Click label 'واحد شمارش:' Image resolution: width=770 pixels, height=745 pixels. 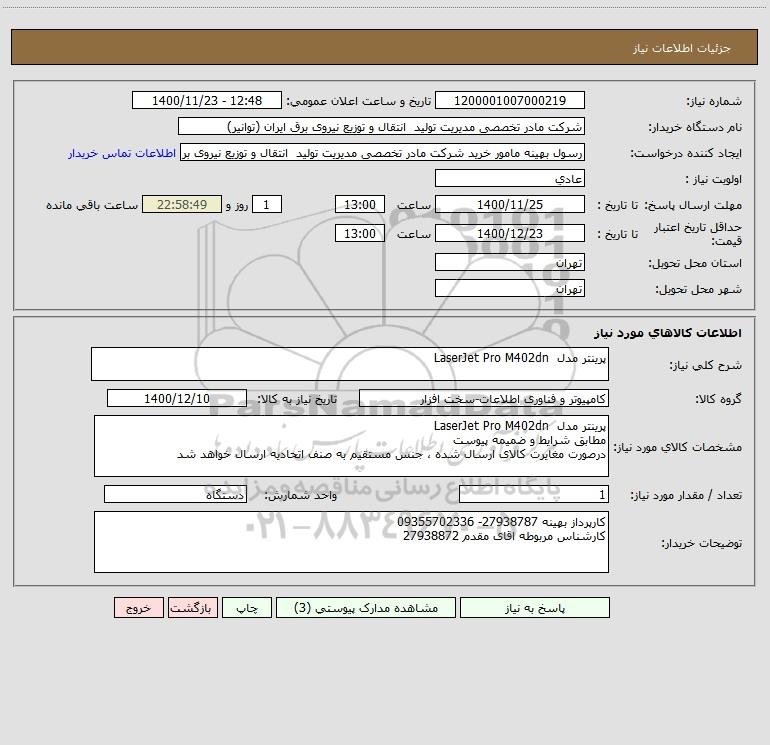(x=301, y=496)
